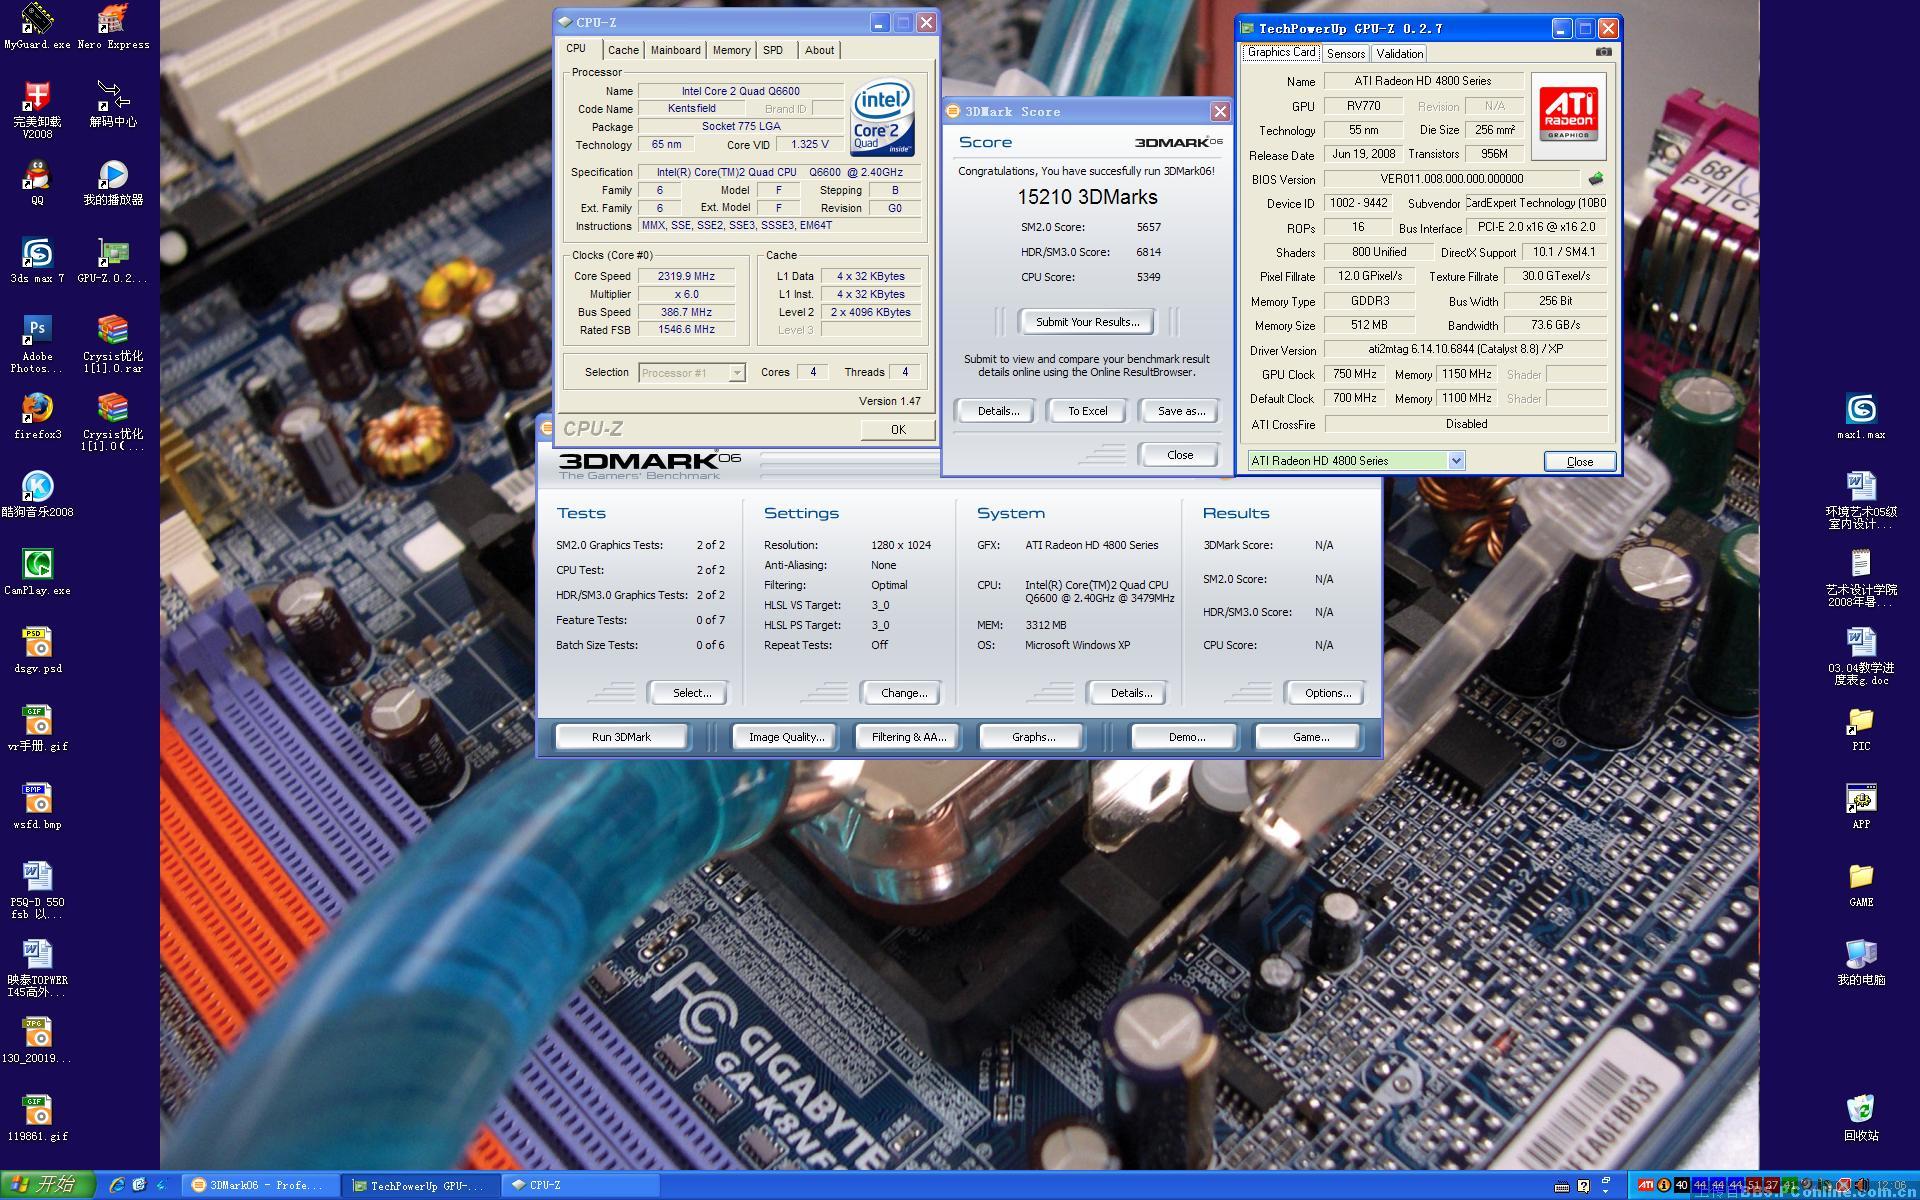Image resolution: width=1920 pixels, height=1200 pixels.
Task: Click Submit Your Results button
Action: point(1087,322)
